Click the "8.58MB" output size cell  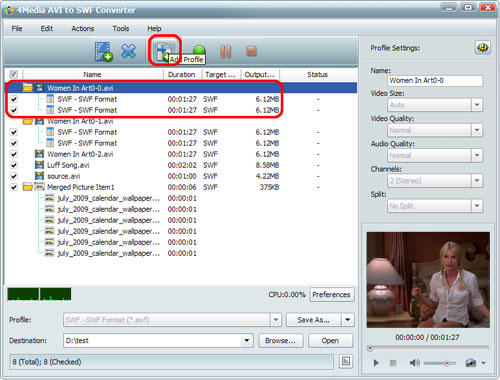pyautogui.click(x=267, y=165)
